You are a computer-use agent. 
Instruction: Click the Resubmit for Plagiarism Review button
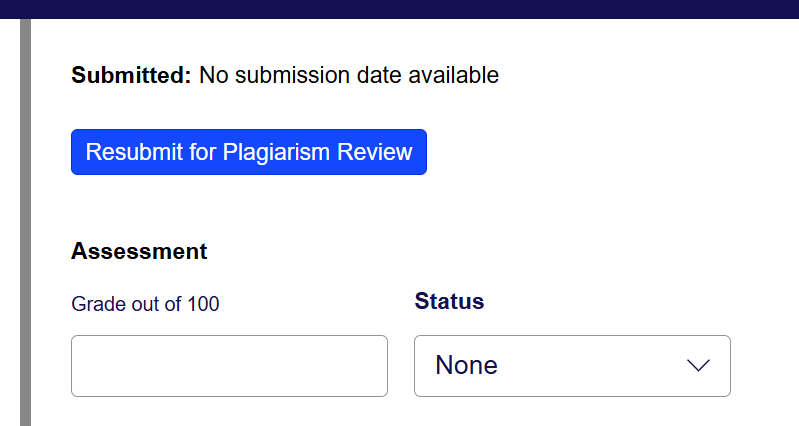tap(249, 152)
